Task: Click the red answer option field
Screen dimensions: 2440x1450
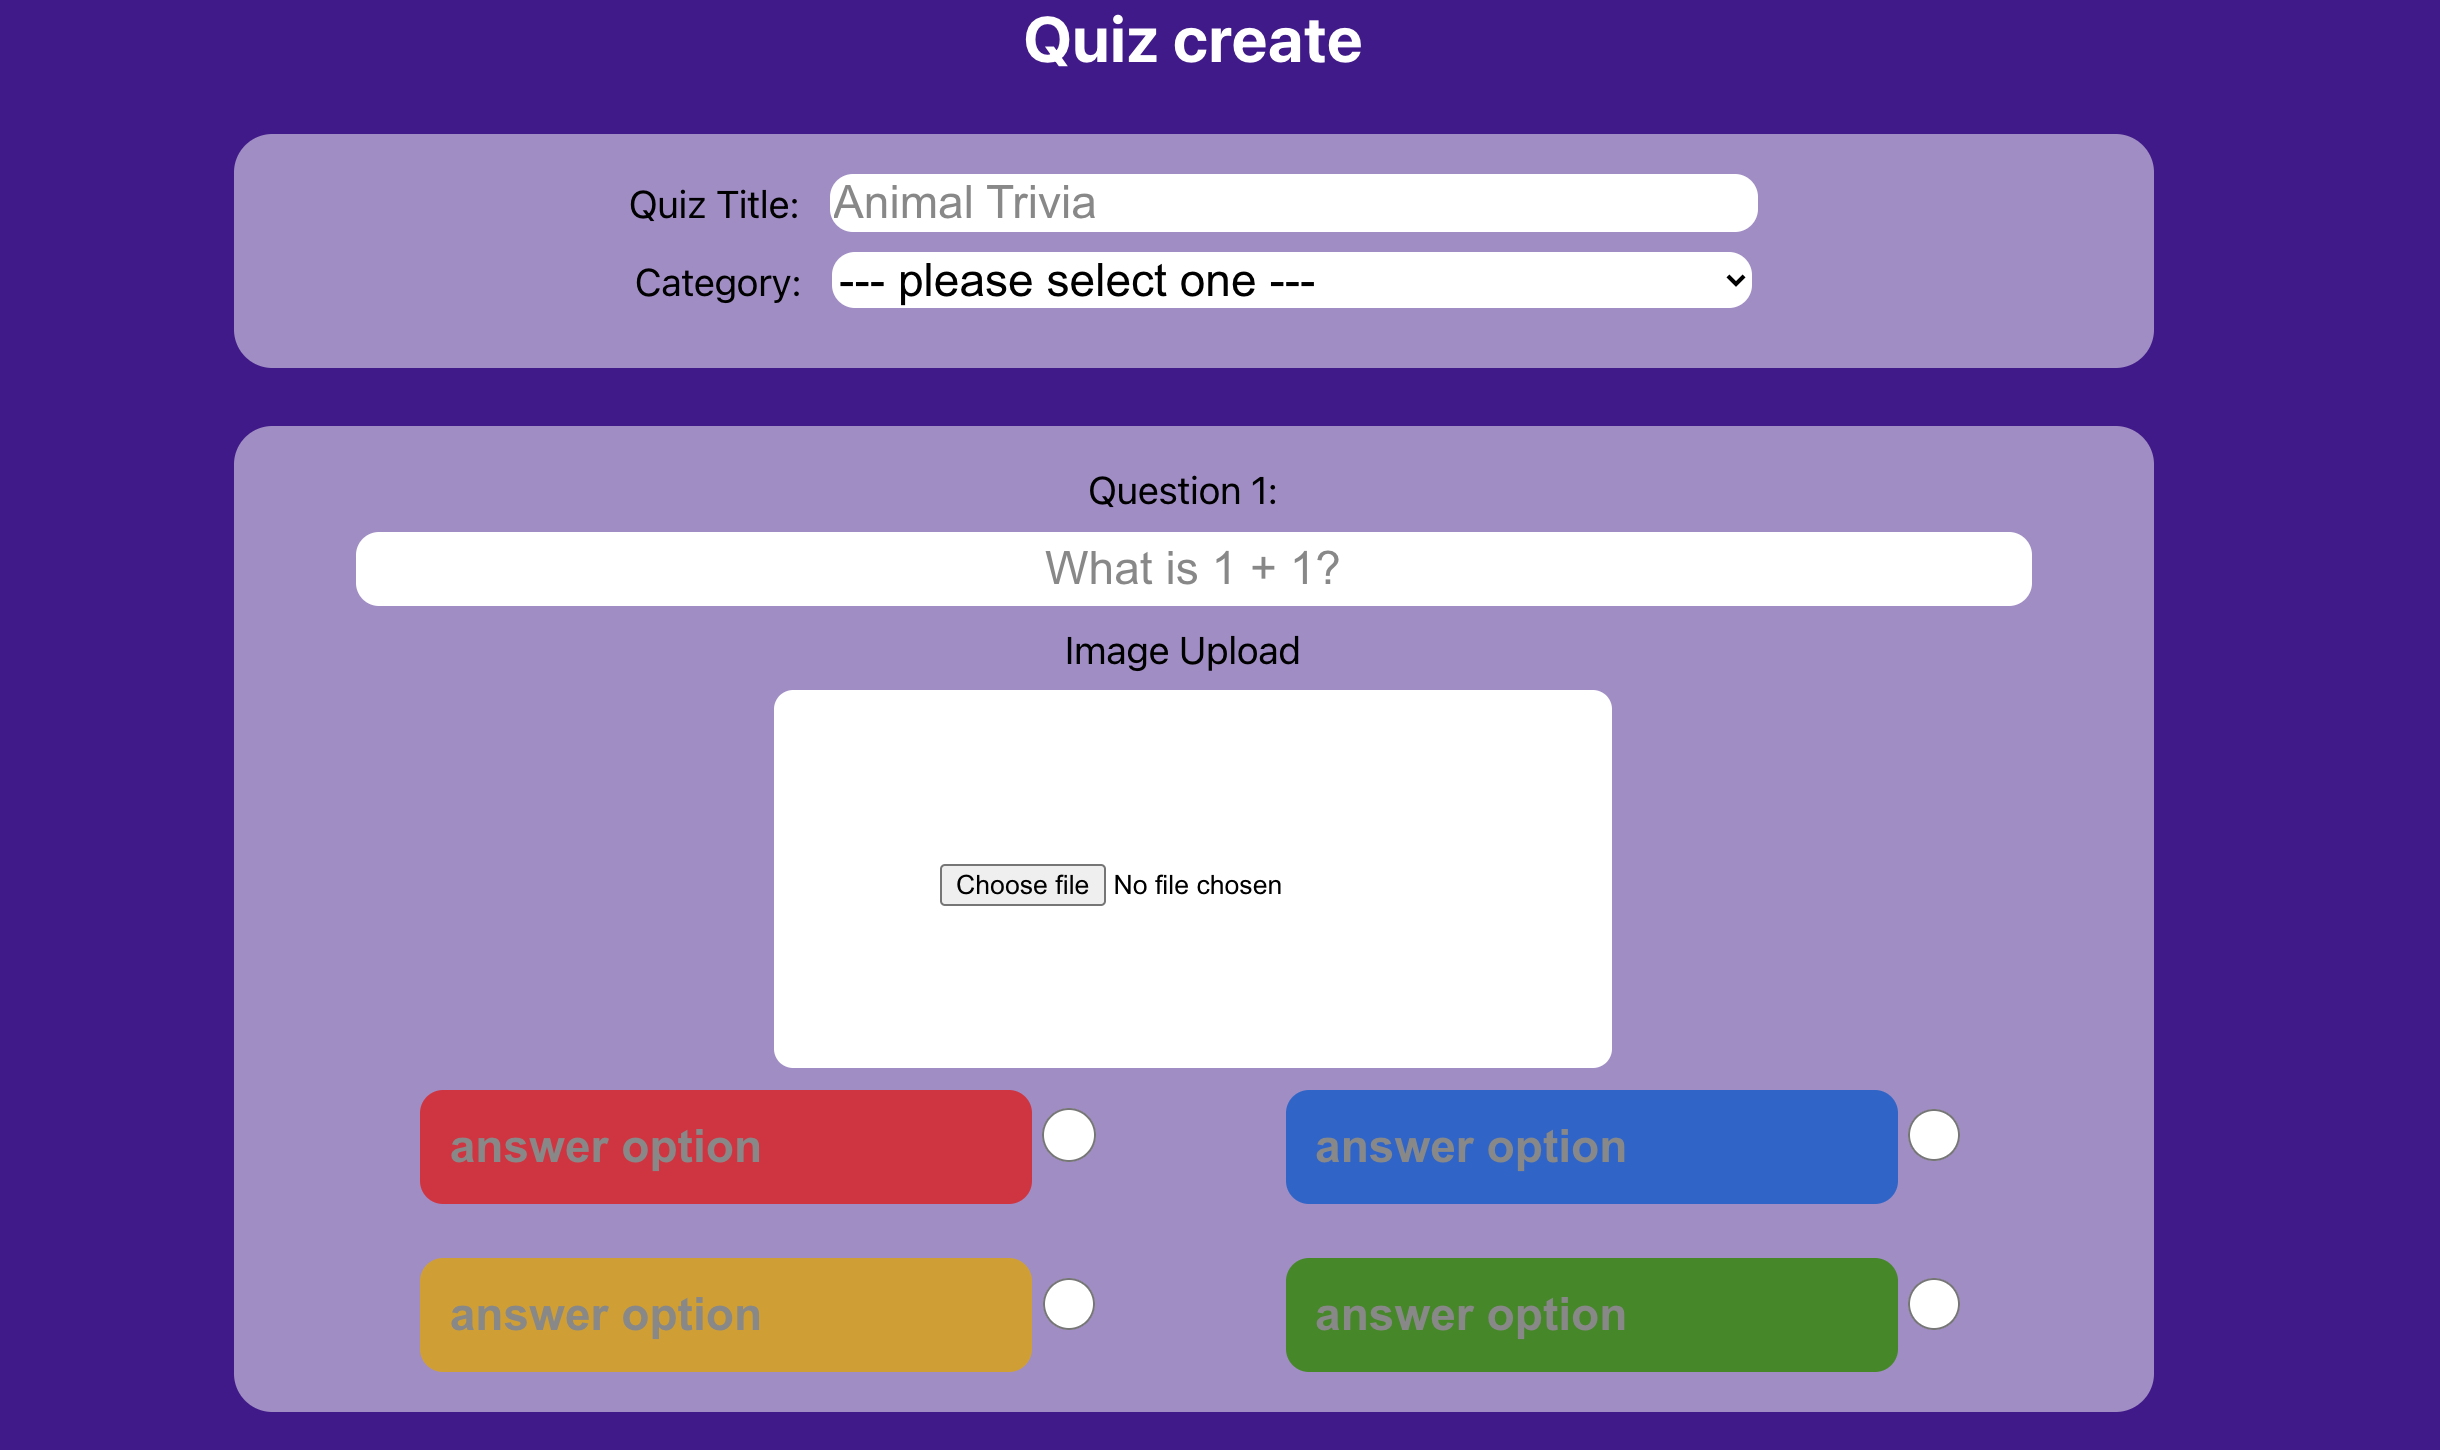Action: click(725, 1147)
